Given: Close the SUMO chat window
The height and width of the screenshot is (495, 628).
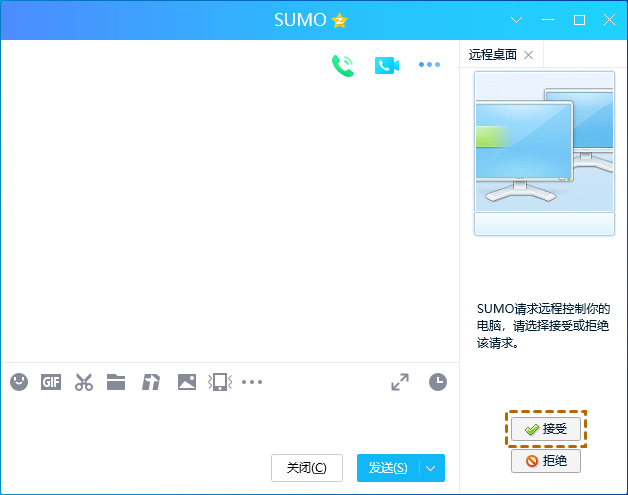Looking at the screenshot, I should [x=610, y=20].
